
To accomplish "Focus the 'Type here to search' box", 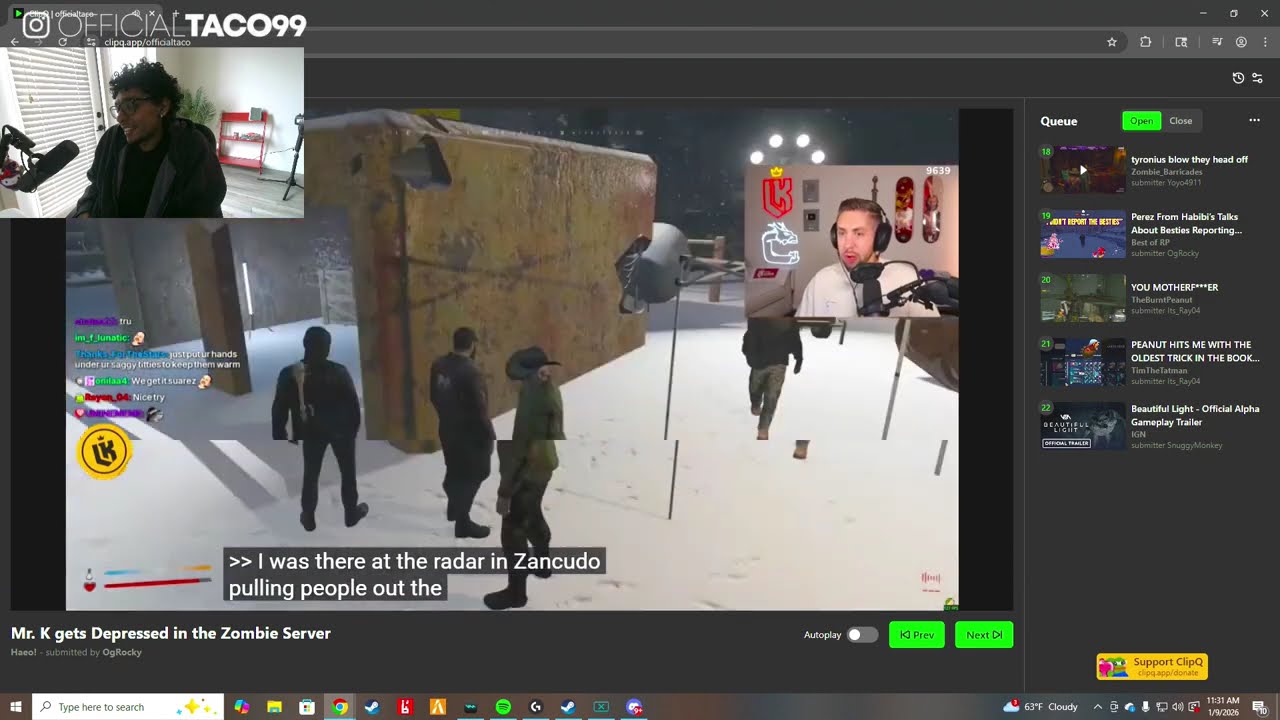I will (x=128, y=707).
